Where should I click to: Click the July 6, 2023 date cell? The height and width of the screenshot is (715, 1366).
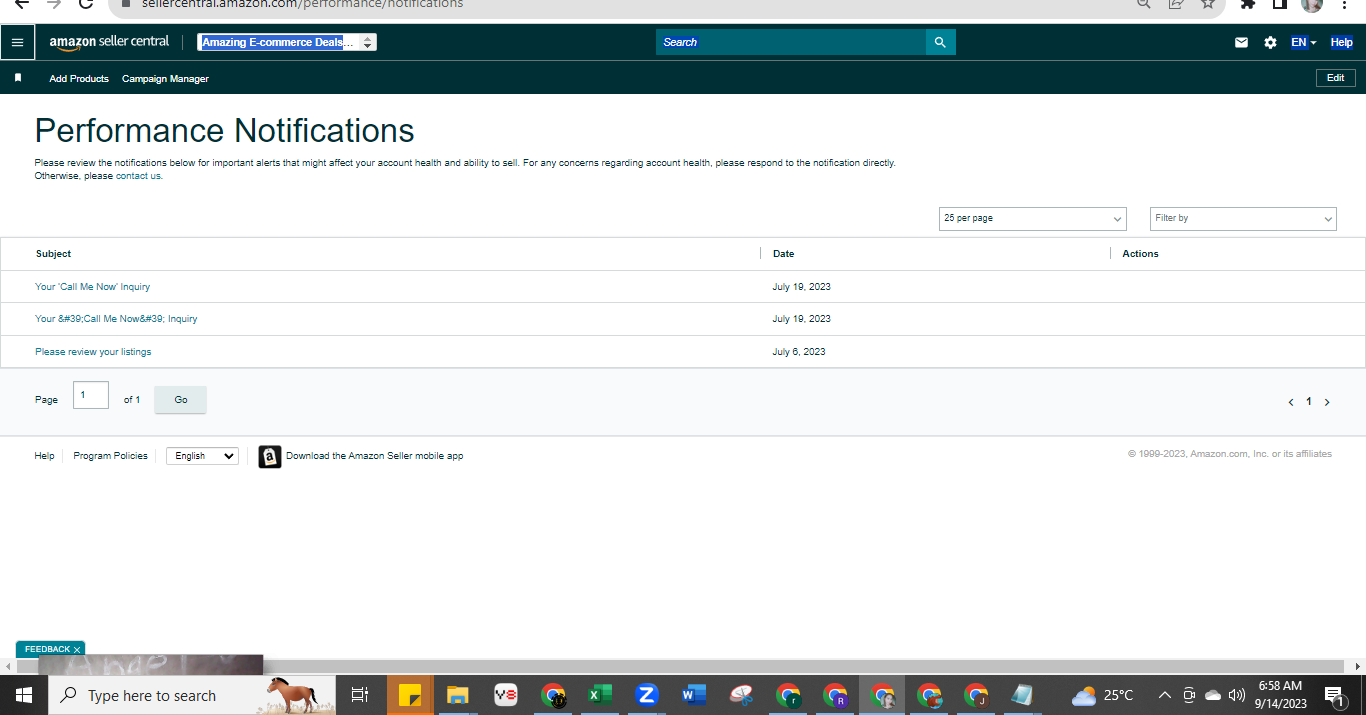point(799,352)
